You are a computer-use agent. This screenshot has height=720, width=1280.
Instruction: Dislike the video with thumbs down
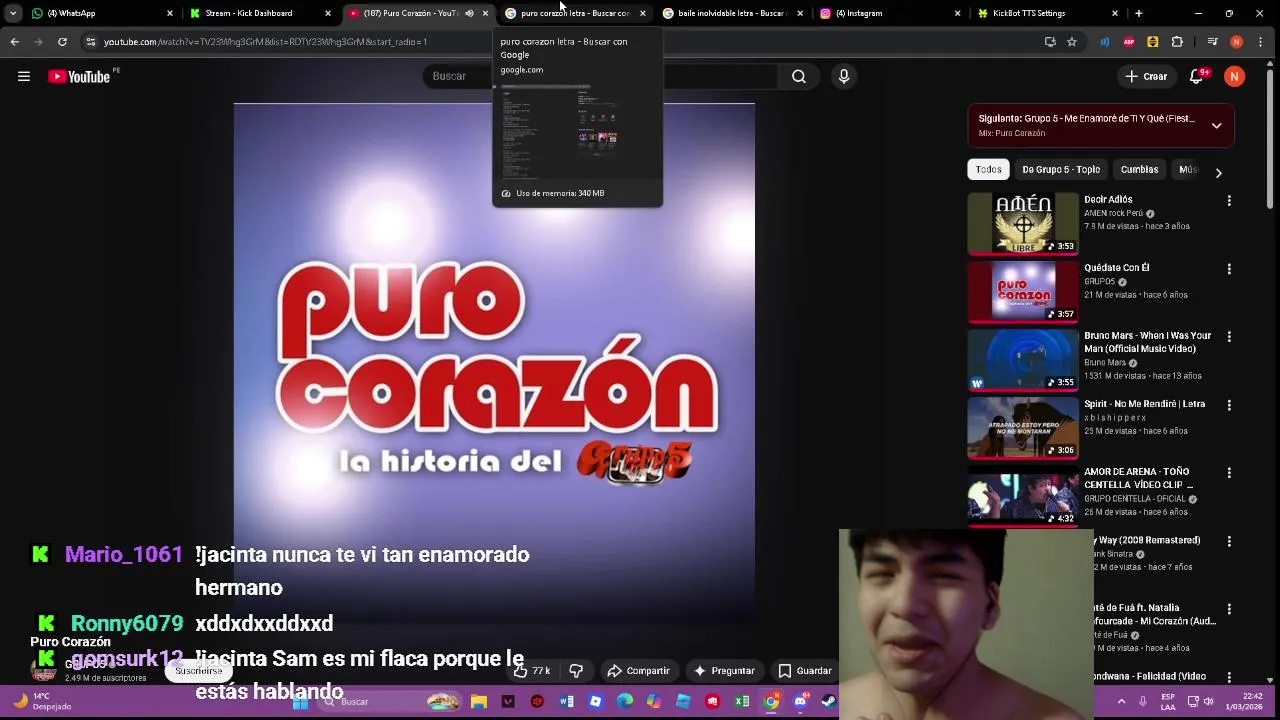[576, 671]
